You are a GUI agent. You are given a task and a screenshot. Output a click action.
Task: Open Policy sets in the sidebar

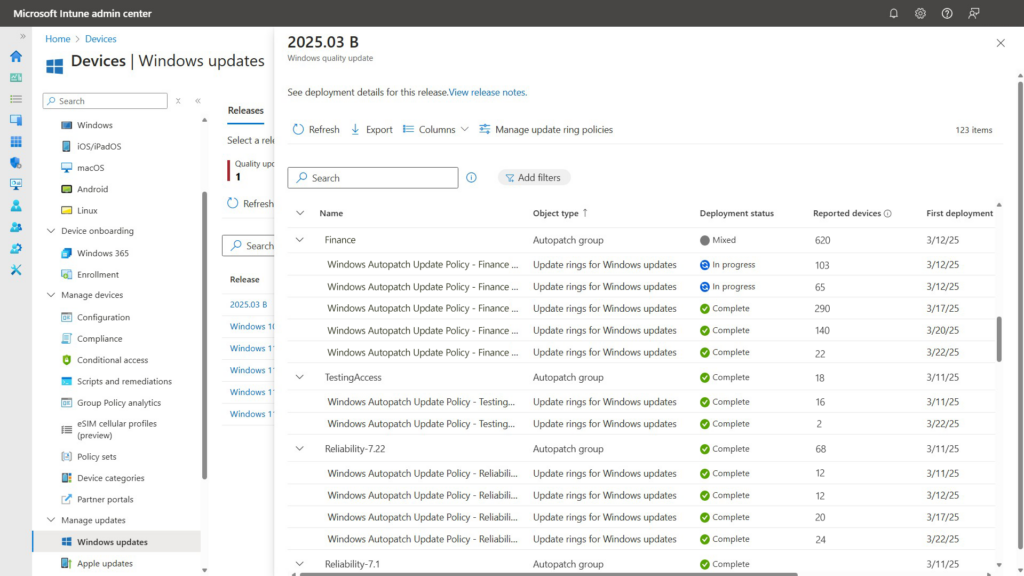coord(97,456)
